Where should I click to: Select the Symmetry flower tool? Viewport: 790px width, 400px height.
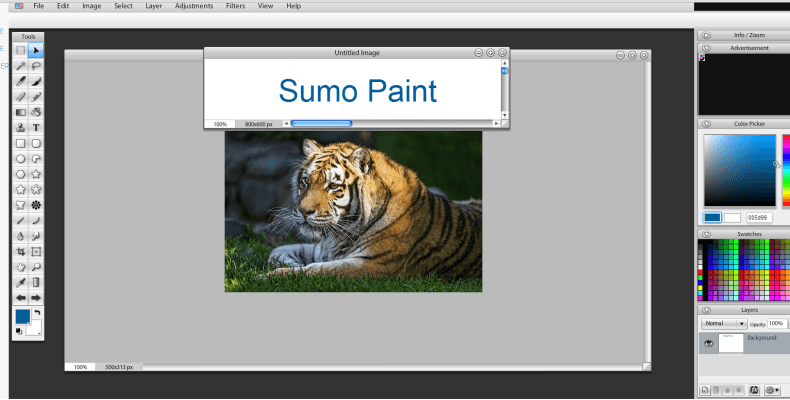coord(36,205)
